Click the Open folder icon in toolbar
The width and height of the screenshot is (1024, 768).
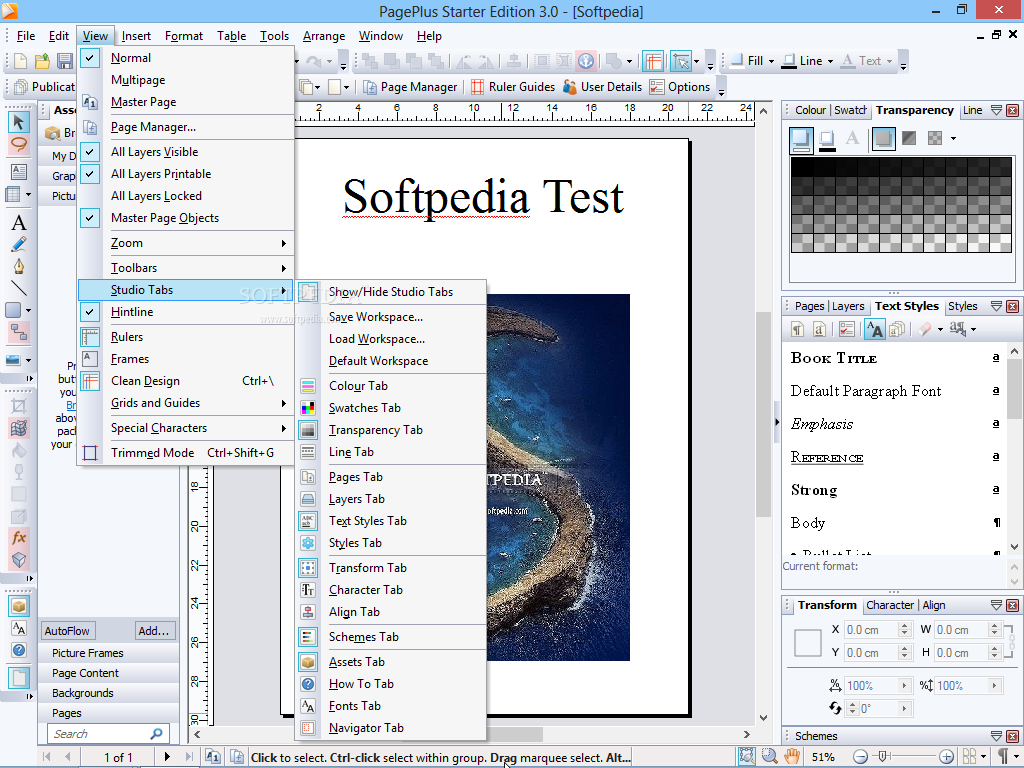click(42, 61)
